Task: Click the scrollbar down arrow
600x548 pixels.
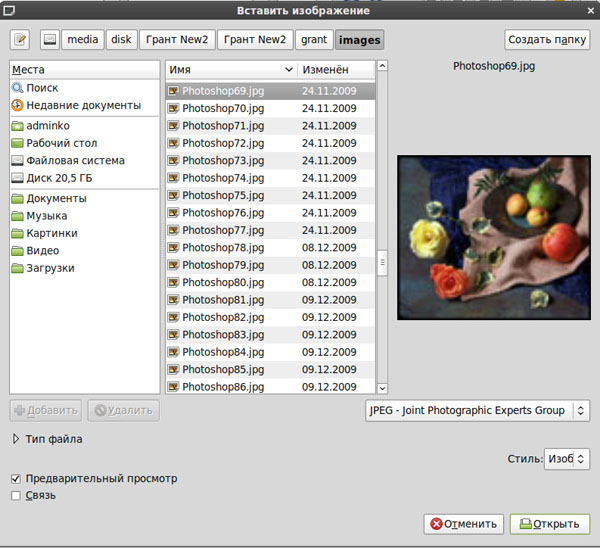Action: click(382, 388)
